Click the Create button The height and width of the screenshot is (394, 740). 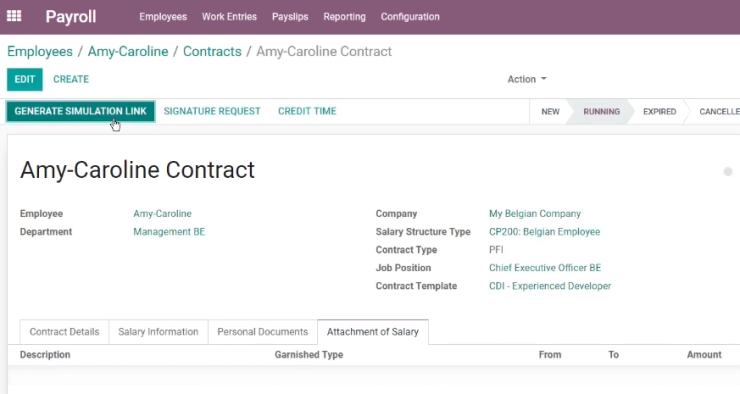[71, 79]
